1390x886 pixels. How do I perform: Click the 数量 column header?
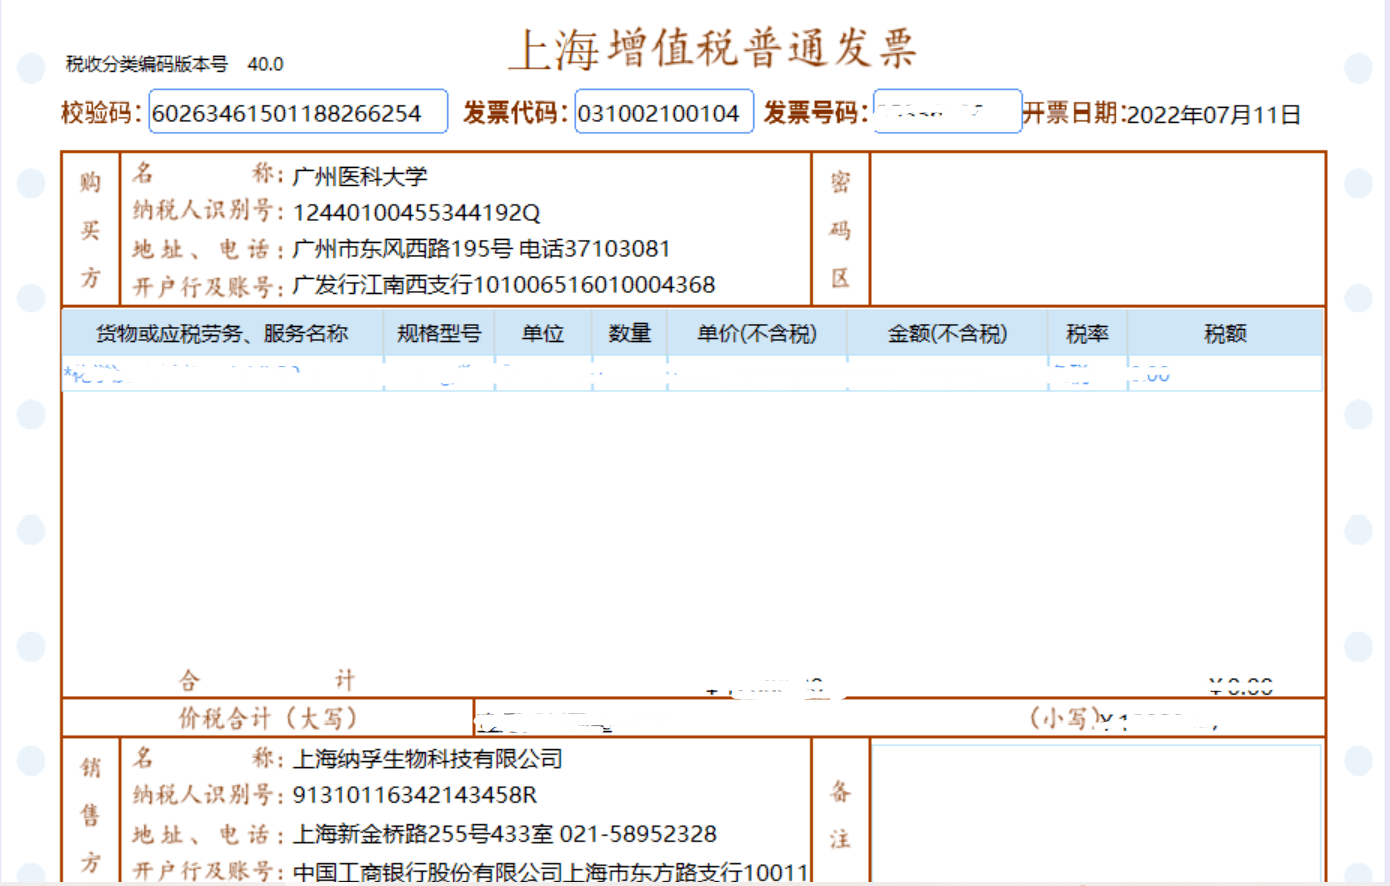pyautogui.click(x=630, y=334)
